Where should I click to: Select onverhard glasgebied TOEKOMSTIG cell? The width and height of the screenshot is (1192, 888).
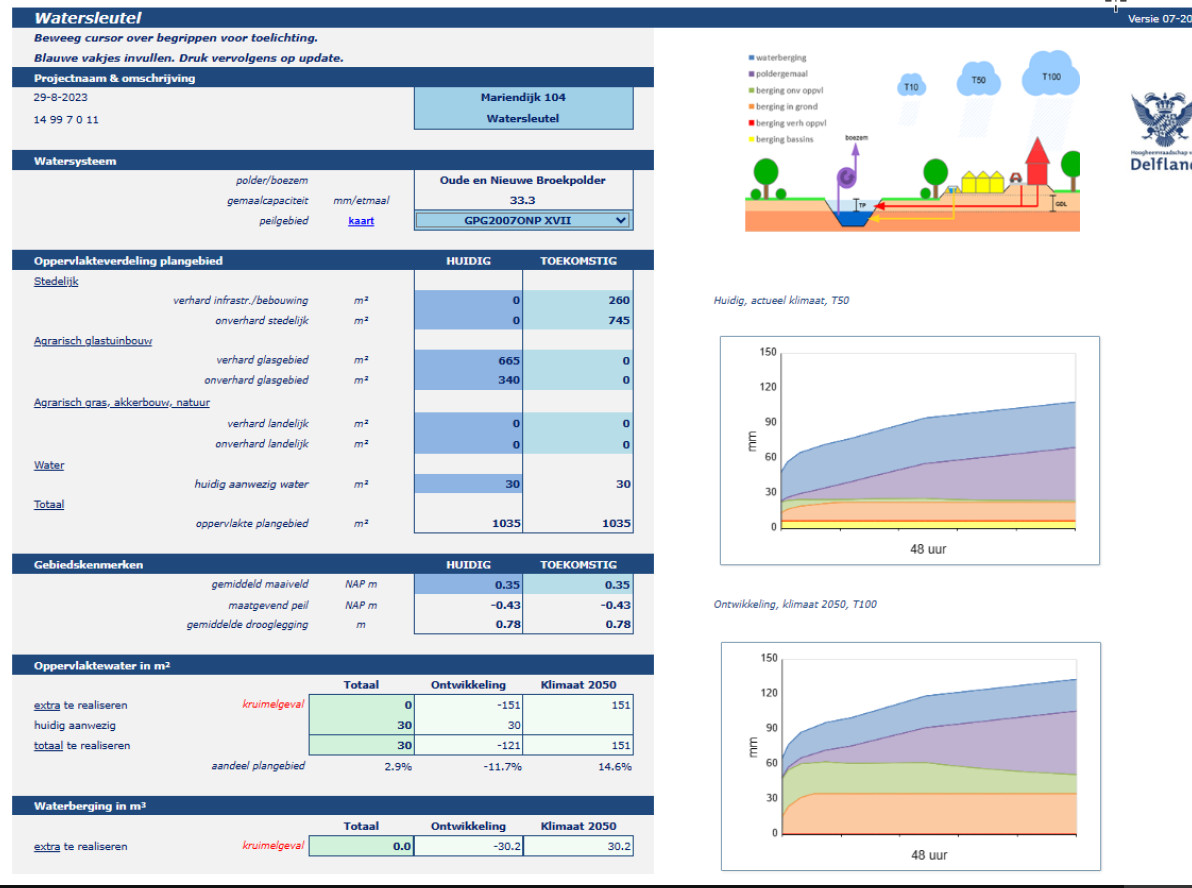coord(578,380)
